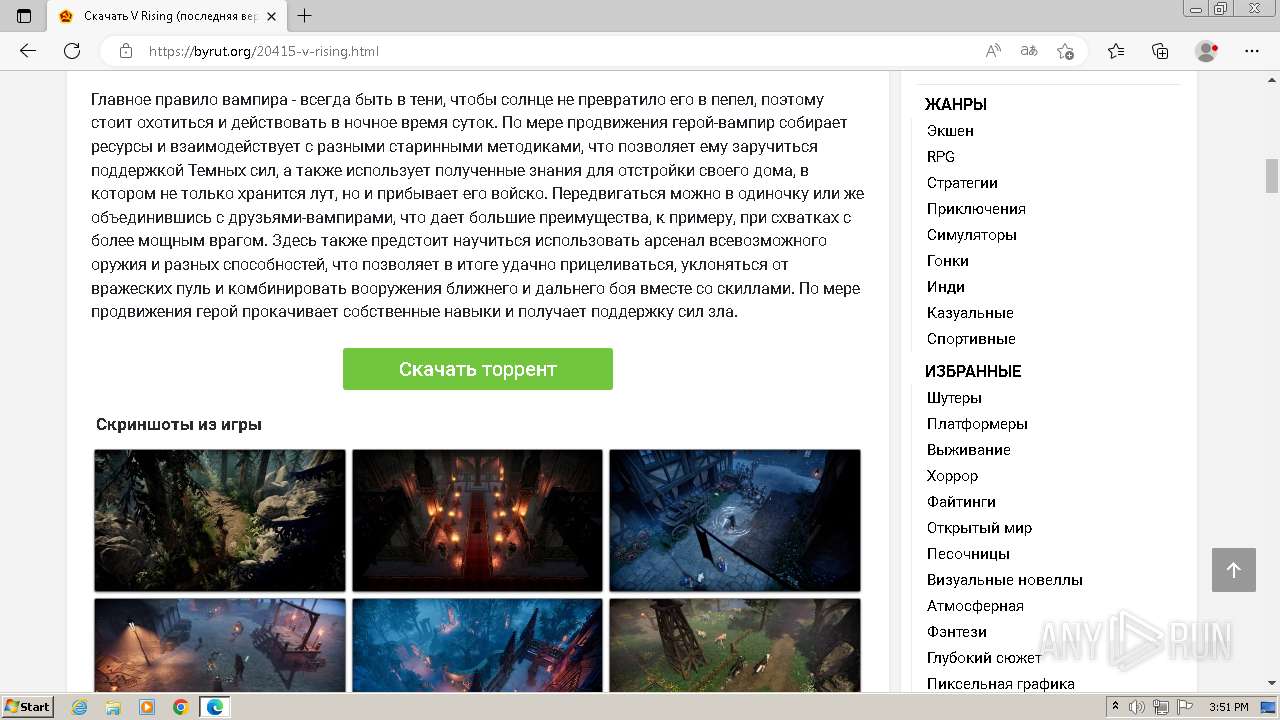The width and height of the screenshot is (1280, 720).
Task: Open the Приключения genre
Action: tap(976, 209)
